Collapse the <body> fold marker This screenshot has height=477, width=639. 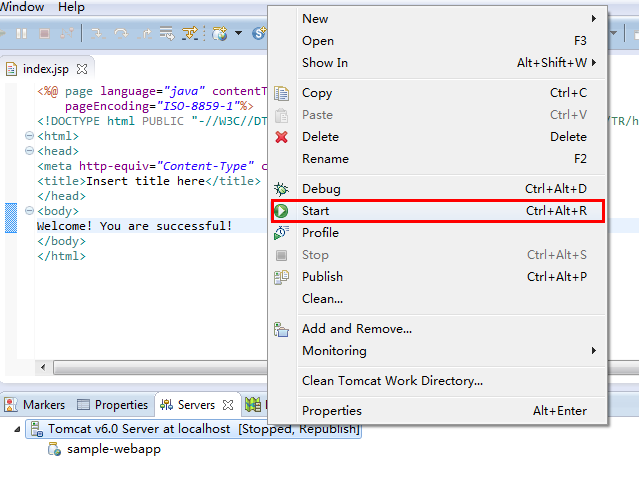coord(29,211)
